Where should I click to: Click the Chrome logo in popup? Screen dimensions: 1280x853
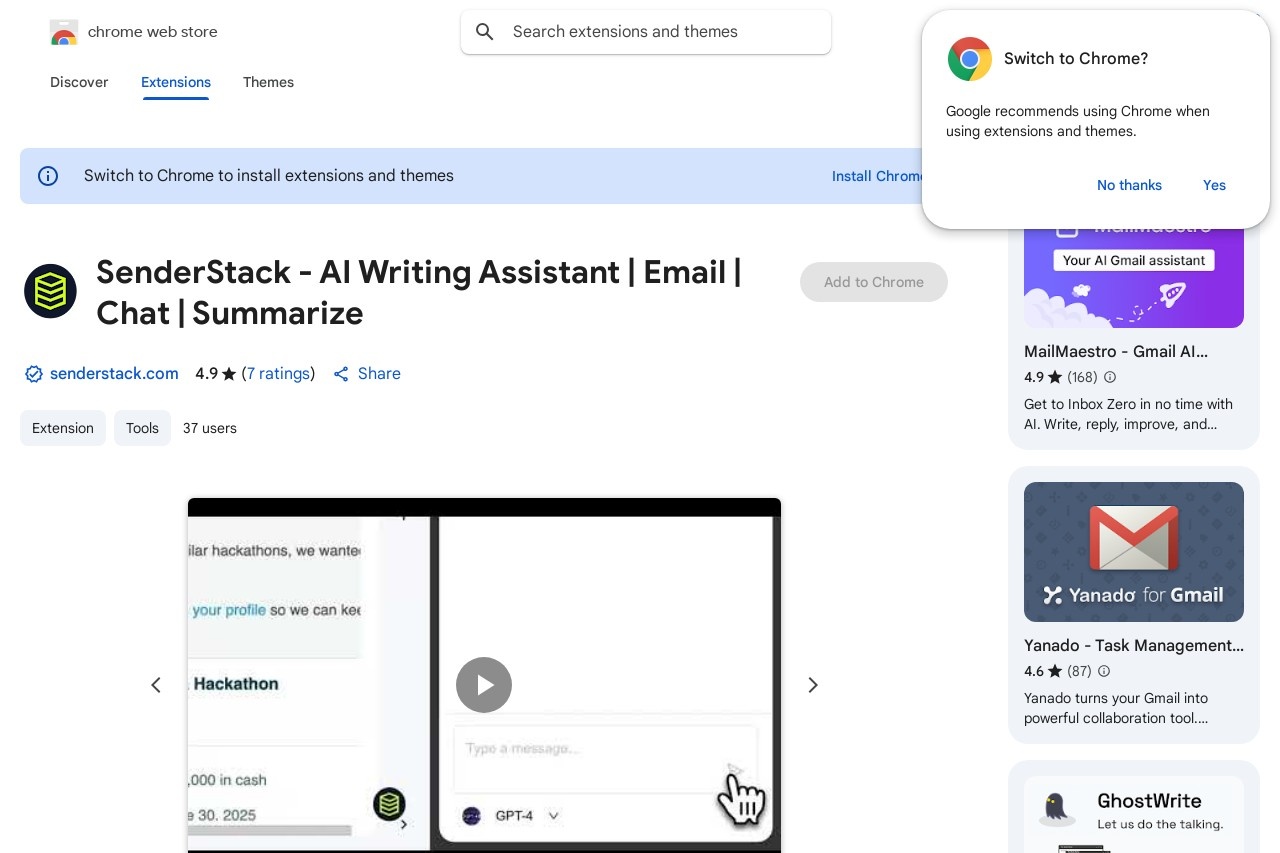point(969,59)
